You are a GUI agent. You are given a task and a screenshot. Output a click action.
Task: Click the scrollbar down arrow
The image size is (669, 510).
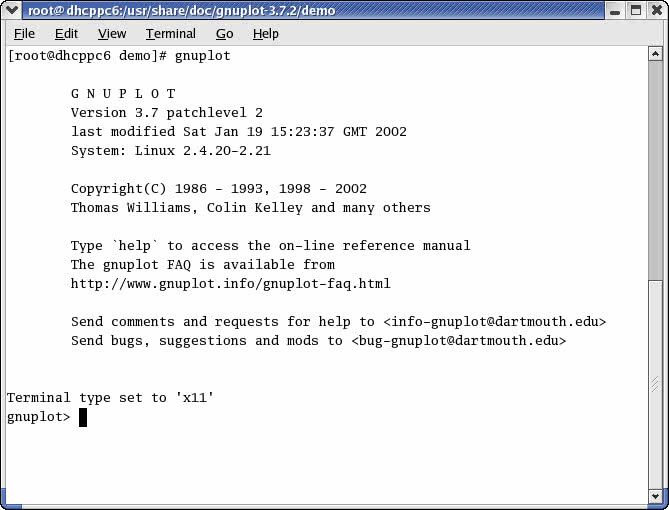coord(655,496)
